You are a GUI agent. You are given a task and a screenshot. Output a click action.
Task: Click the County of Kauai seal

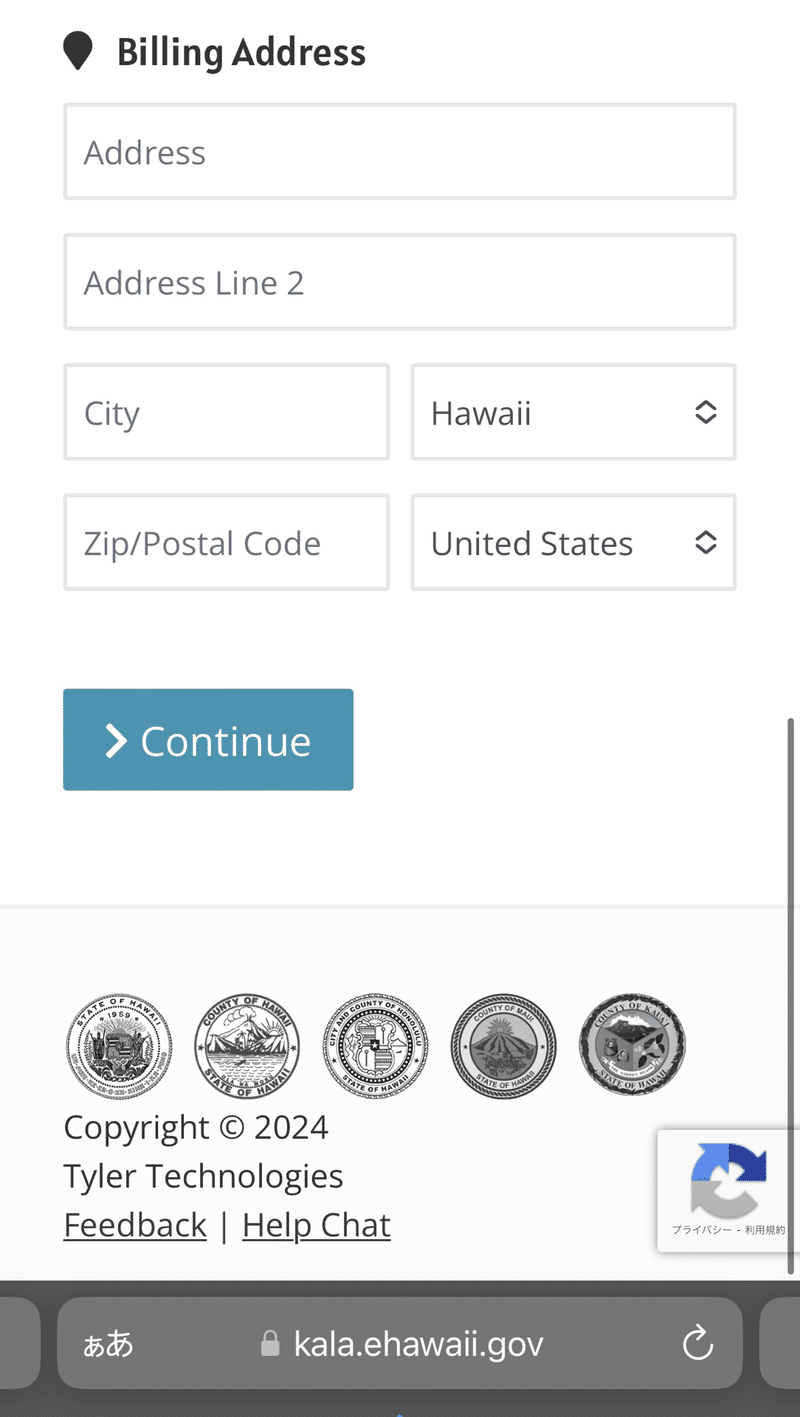(x=632, y=1044)
